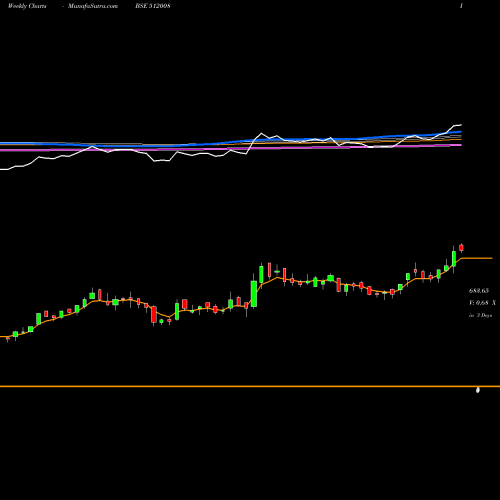
Task: Click the 'MunafaSutra.com' label
Action: point(93,6)
